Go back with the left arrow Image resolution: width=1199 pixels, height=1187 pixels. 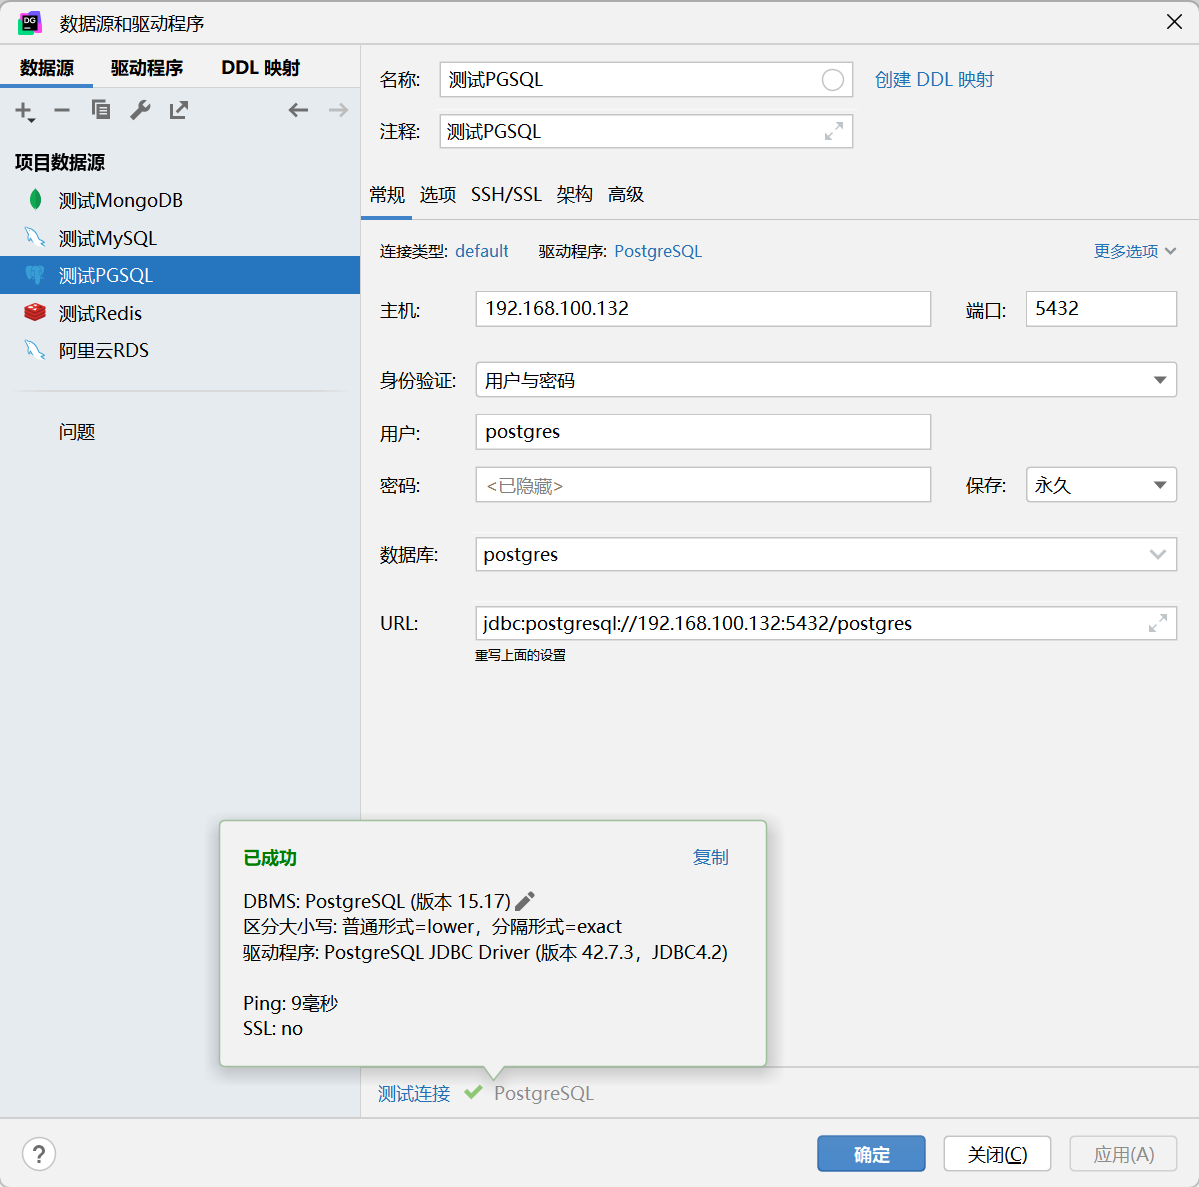tap(298, 110)
